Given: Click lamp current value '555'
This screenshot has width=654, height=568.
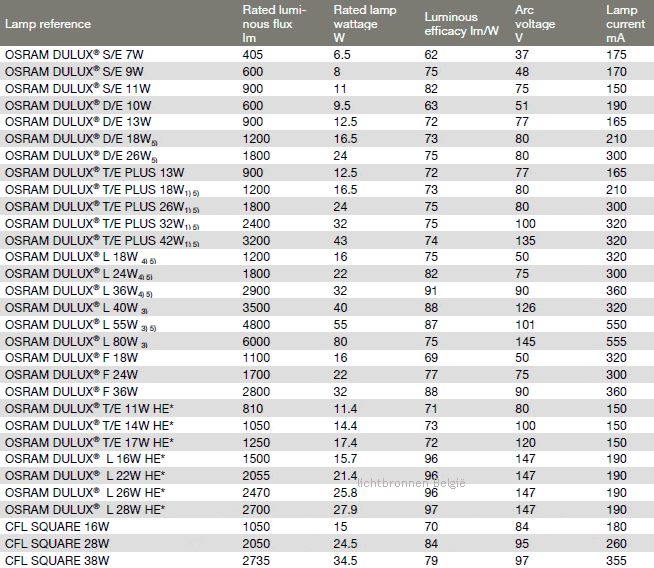Looking at the screenshot, I should point(616,342).
